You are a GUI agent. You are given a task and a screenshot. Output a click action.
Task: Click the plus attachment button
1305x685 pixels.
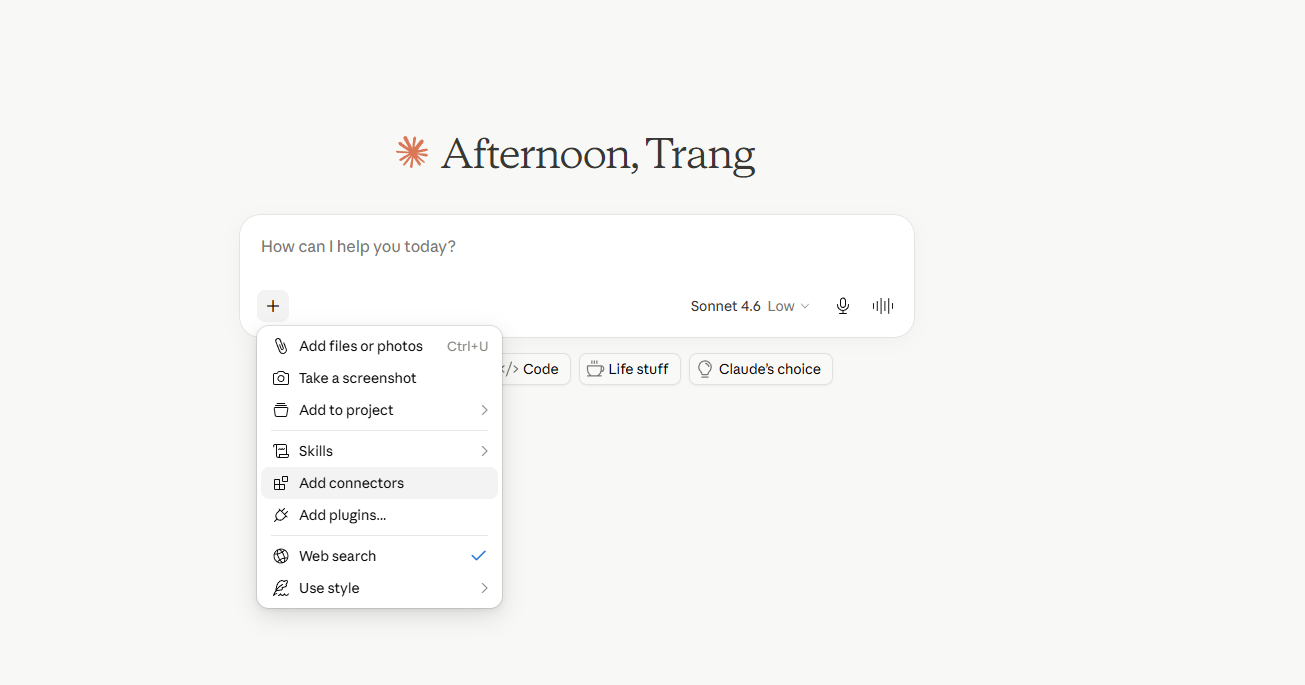(x=273, y=306)
